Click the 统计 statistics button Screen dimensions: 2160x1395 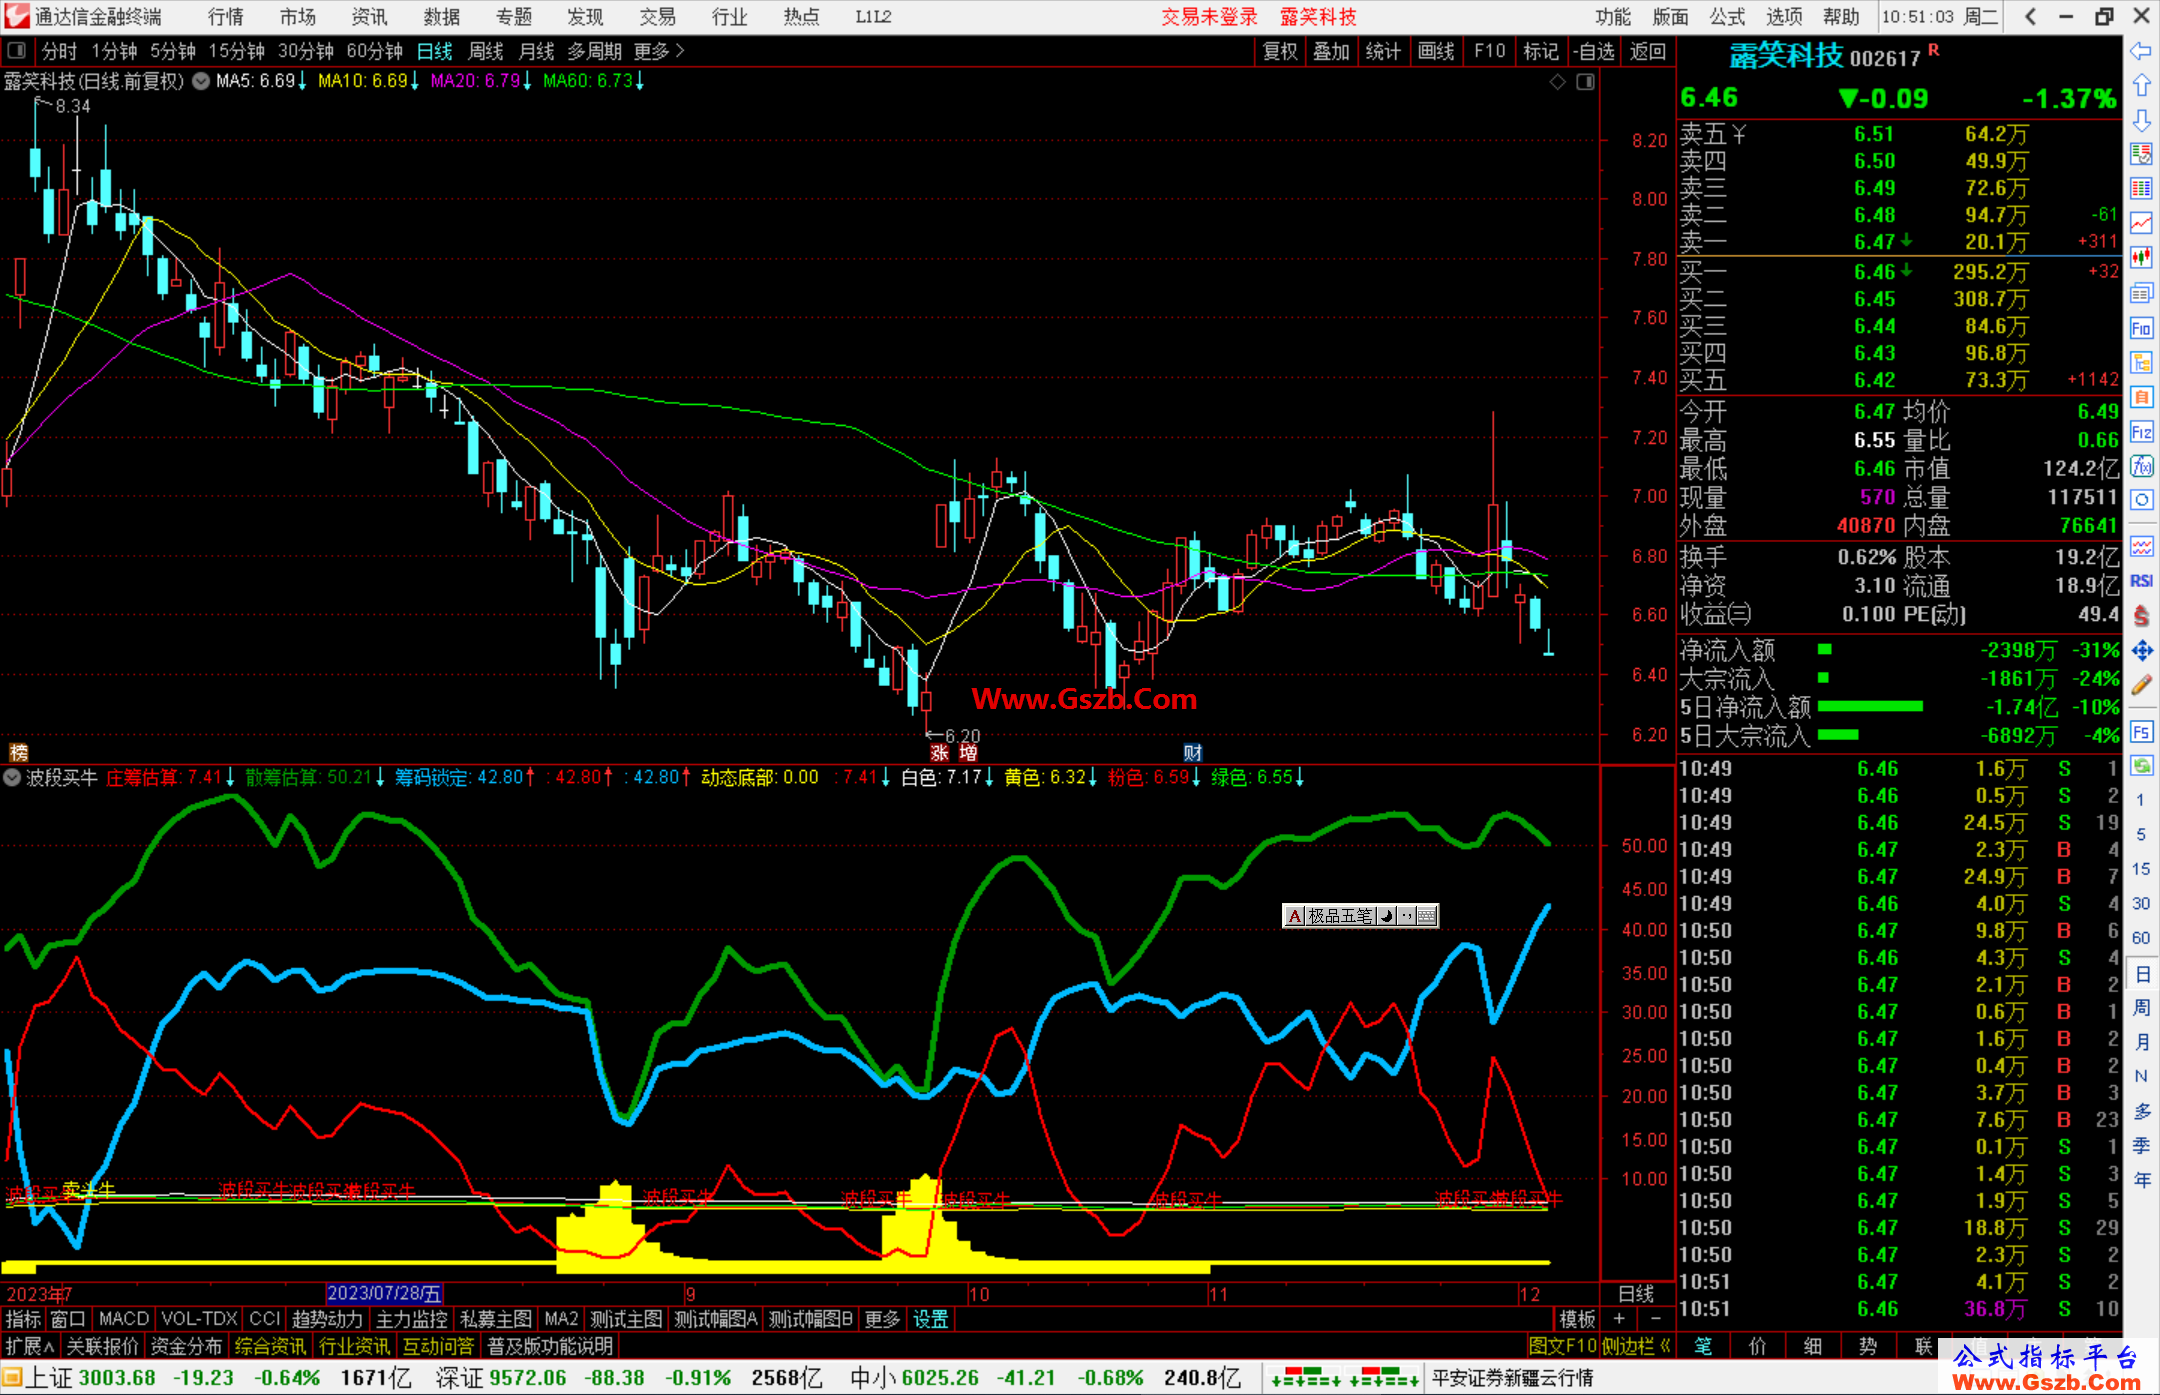point(1383,51)
